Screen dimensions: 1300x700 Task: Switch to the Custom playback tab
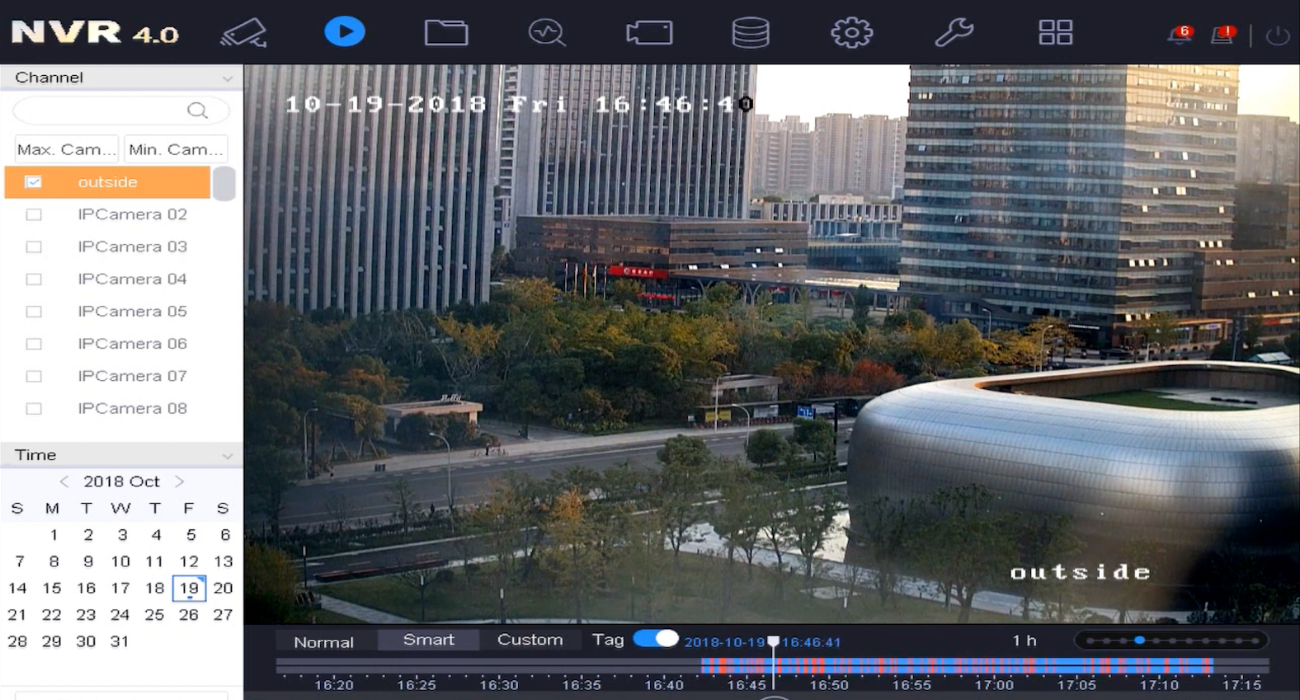tap(530, 640)
